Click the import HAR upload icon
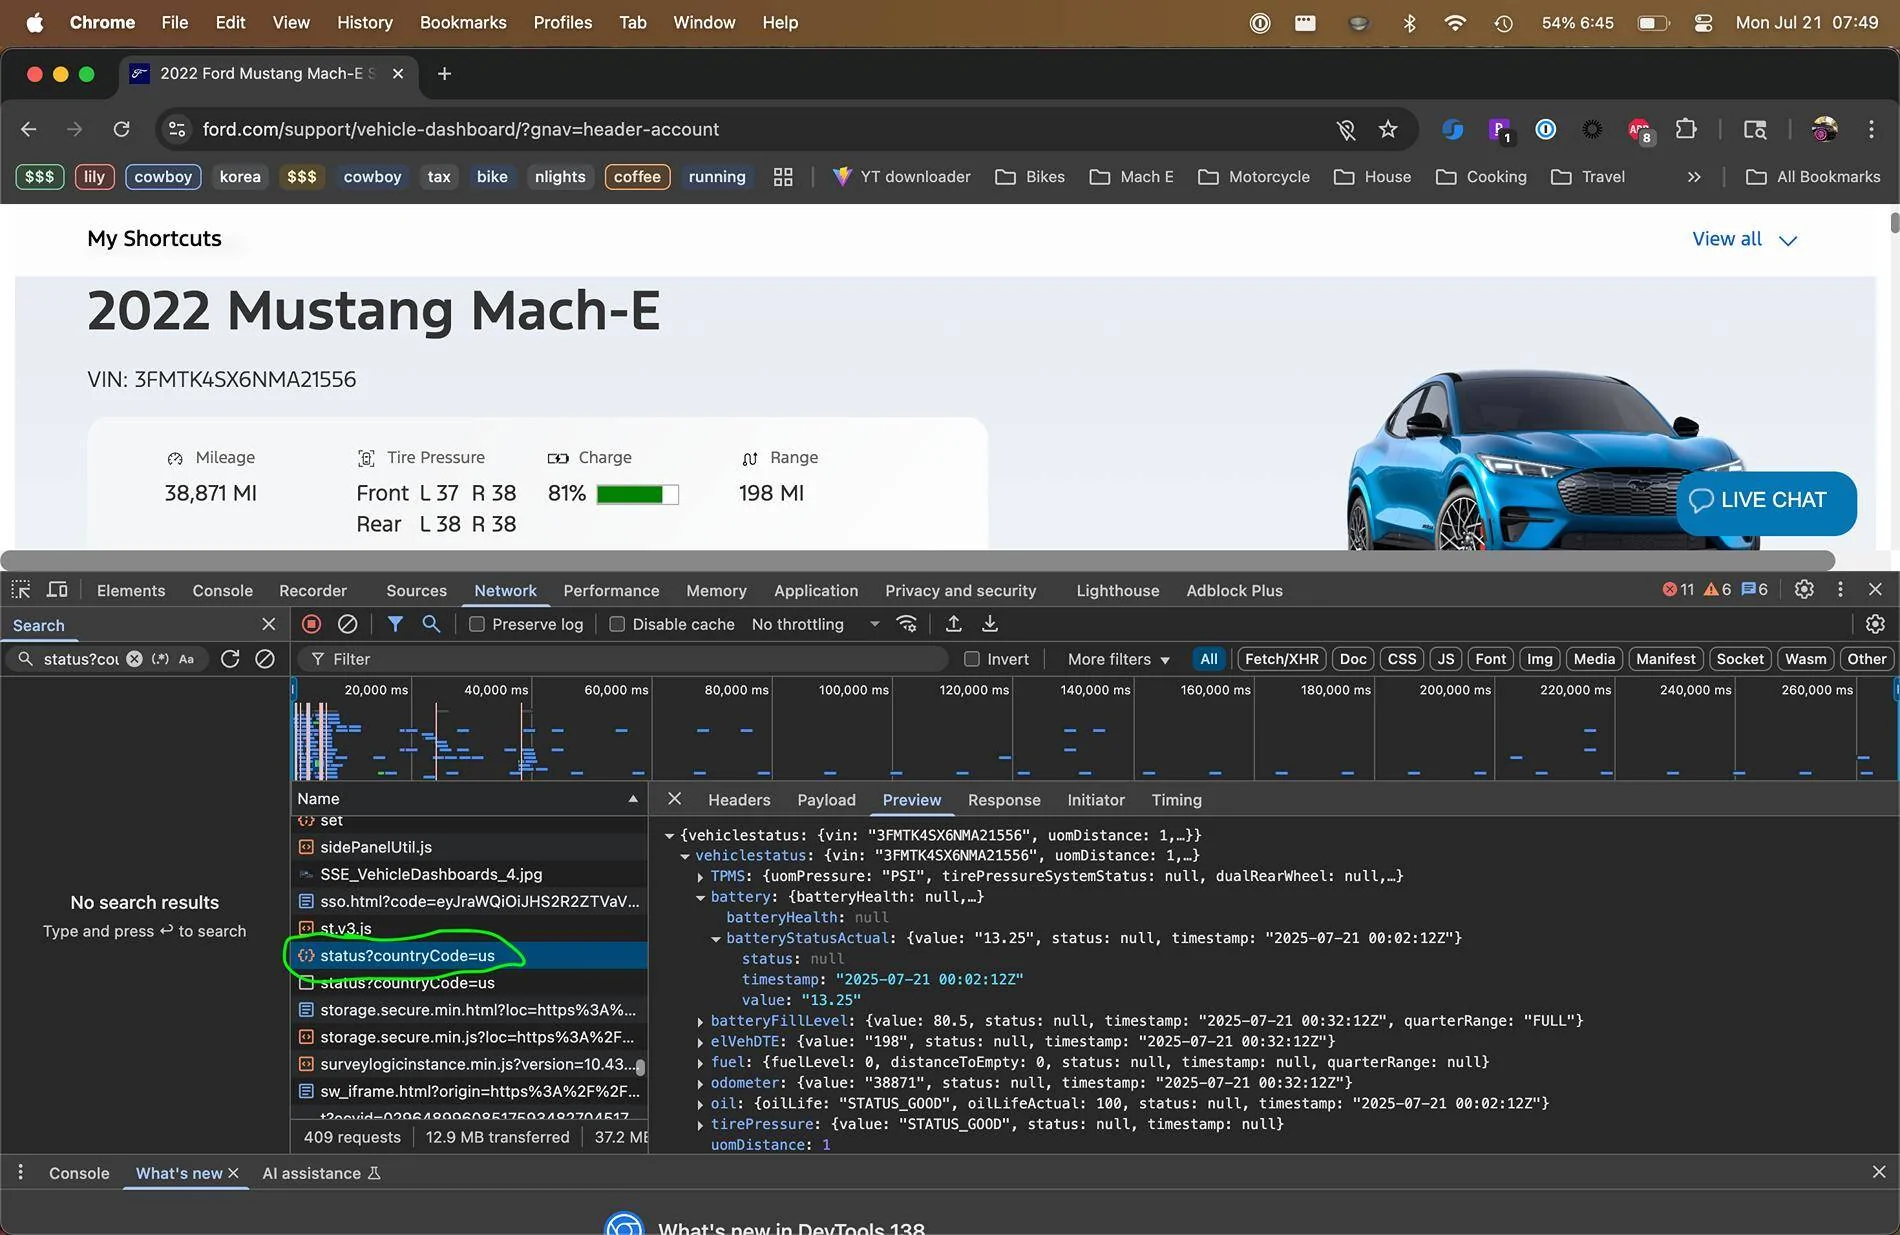1900x1235 pixels. click(953, 624)
